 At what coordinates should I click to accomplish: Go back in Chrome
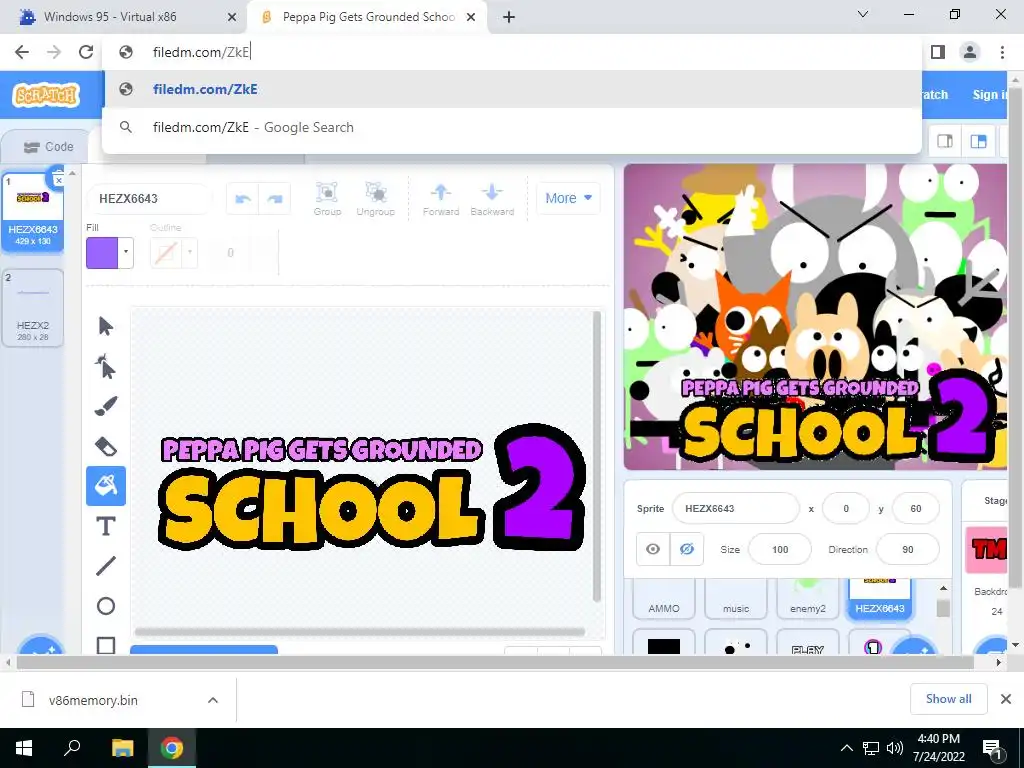click(x=22, y=52)
